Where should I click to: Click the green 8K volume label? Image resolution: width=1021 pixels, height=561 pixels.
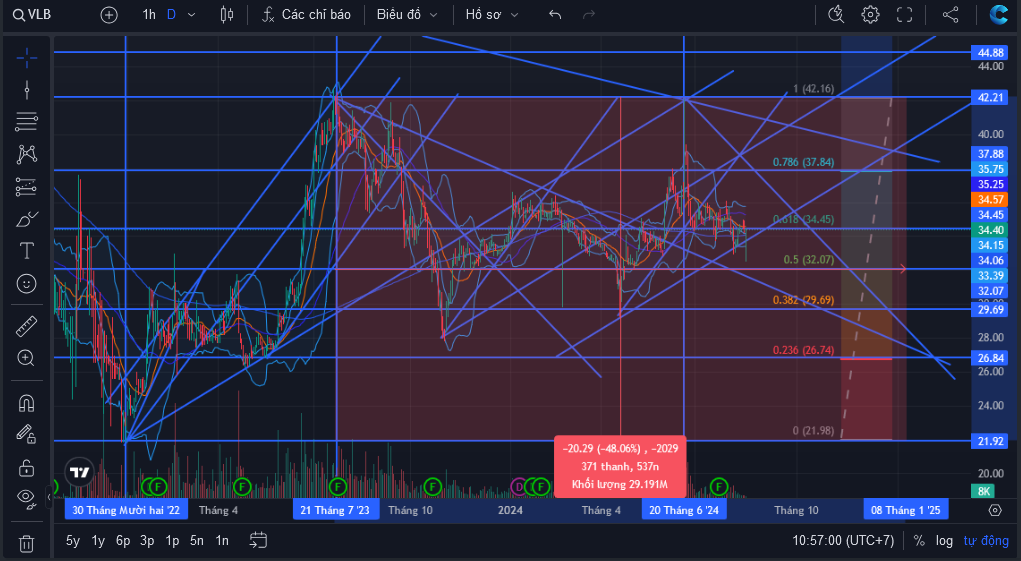[984, 492]
